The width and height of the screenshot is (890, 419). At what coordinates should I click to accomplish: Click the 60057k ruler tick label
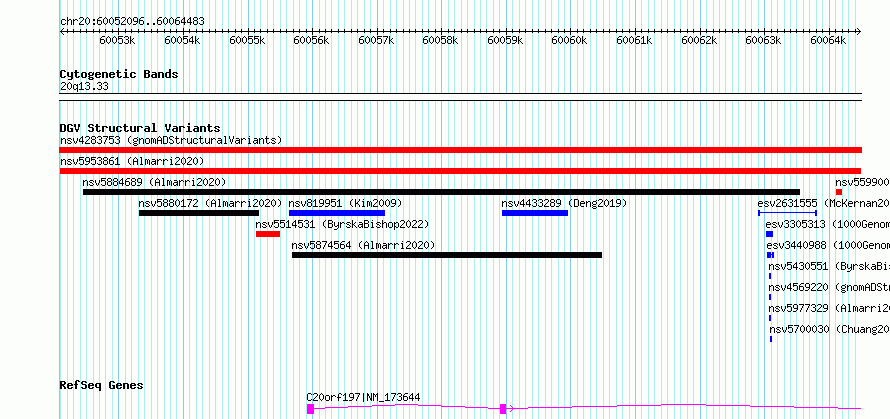click(x=376, y=40)
